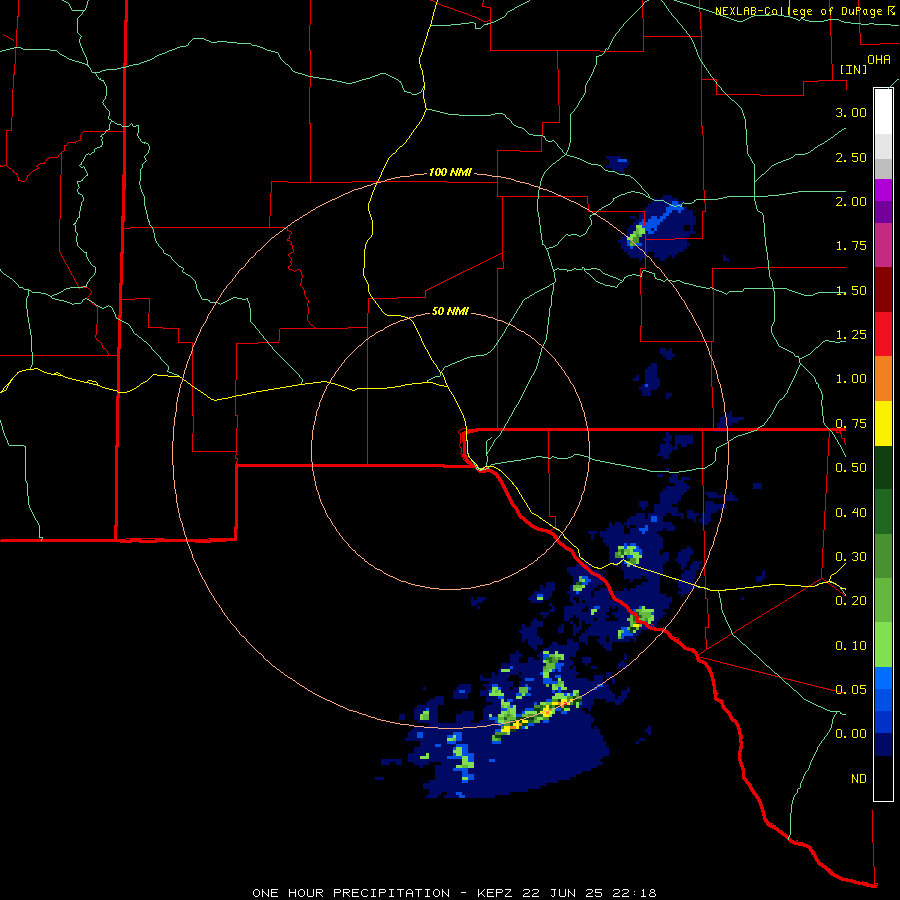Click the 2.00 legend value

851,201
